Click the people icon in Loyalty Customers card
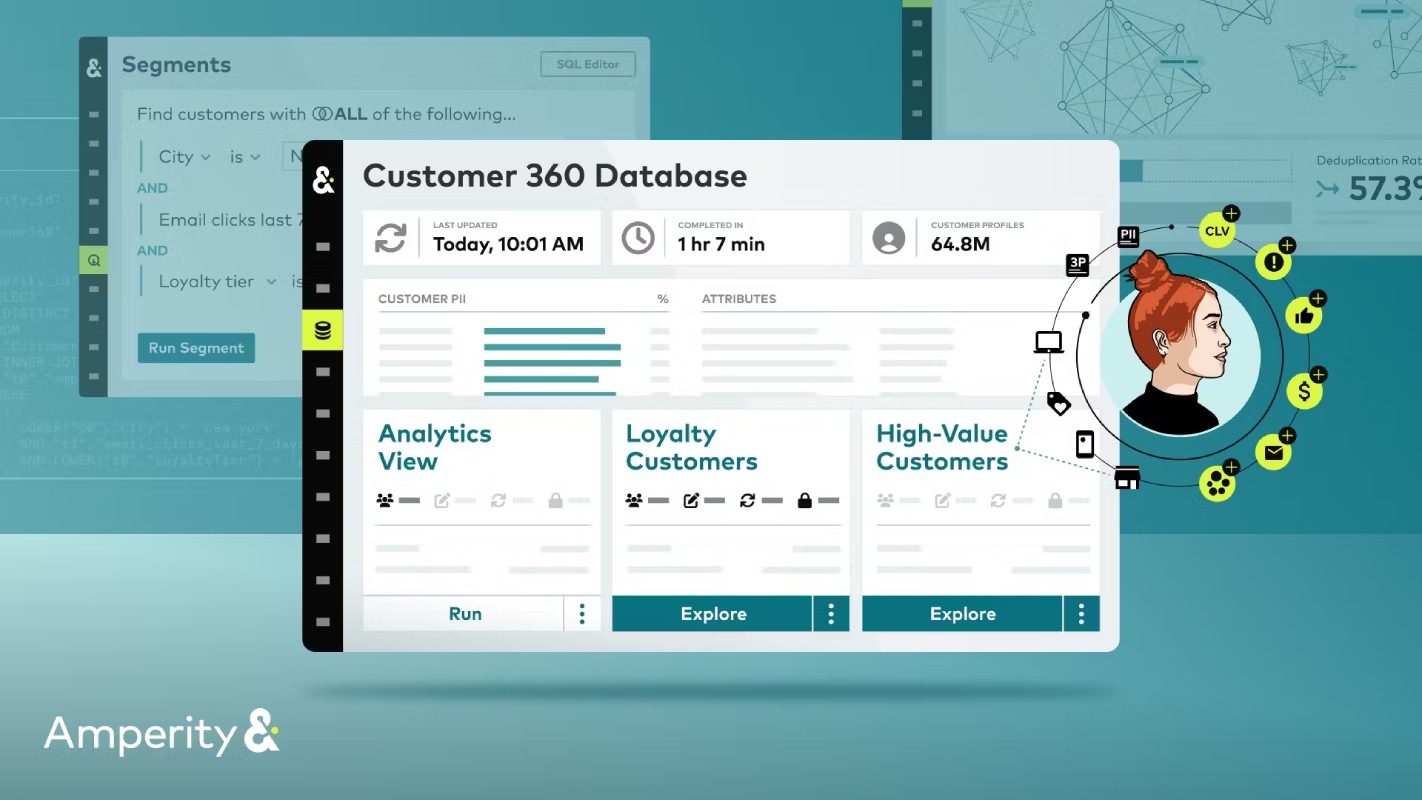The width and height of the screenshot is (1422, 800). coord(634,500)
